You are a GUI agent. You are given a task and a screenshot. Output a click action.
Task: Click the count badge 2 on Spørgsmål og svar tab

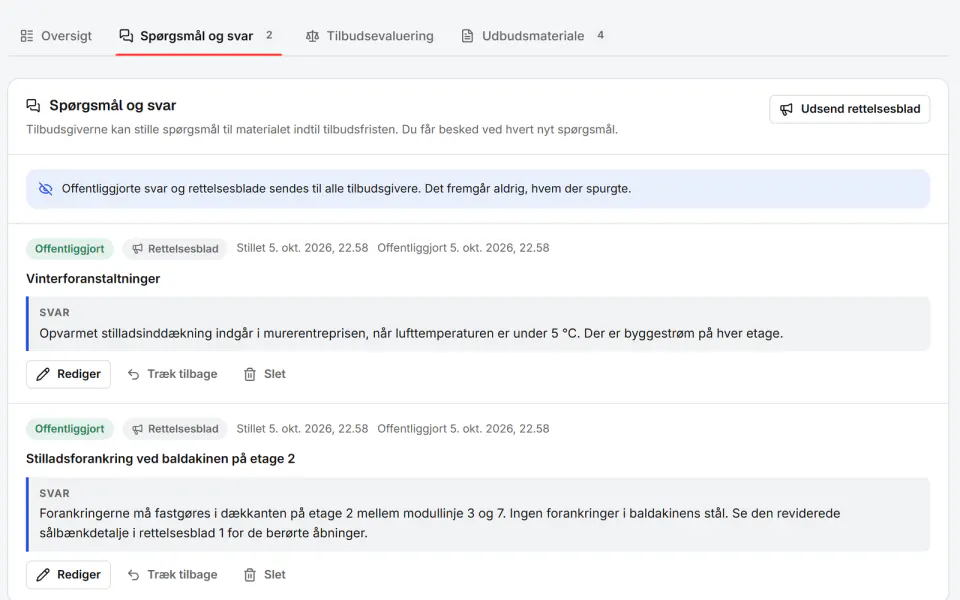point(269,36)
